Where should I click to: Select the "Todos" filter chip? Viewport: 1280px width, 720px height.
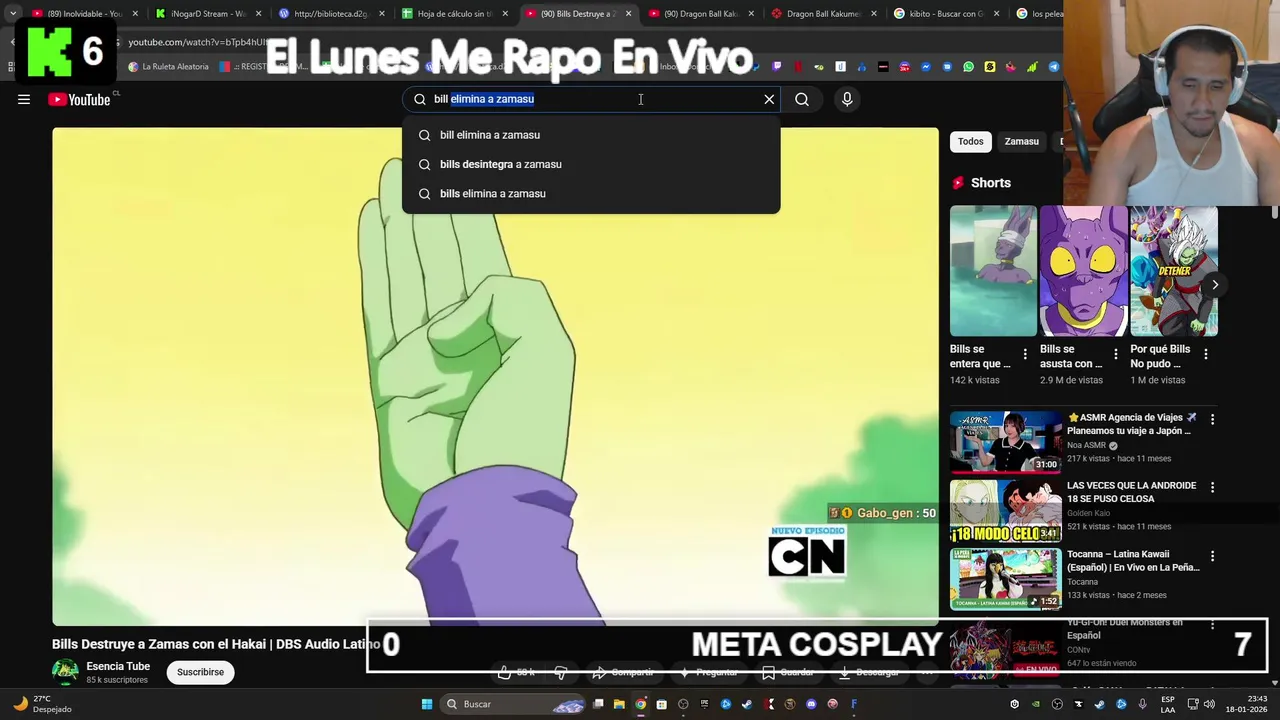pos(971,141)
